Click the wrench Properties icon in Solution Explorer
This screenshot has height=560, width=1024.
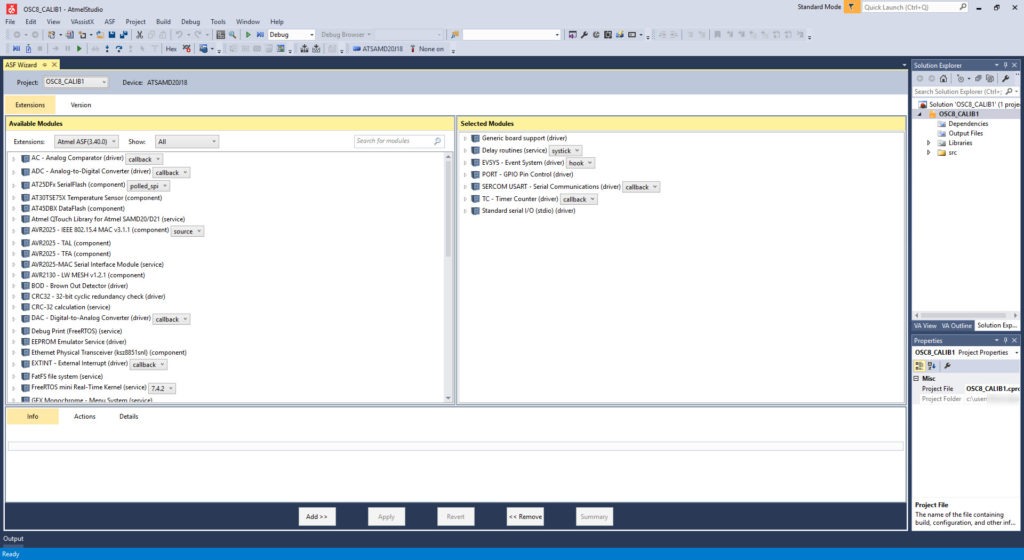[1006, 78]
